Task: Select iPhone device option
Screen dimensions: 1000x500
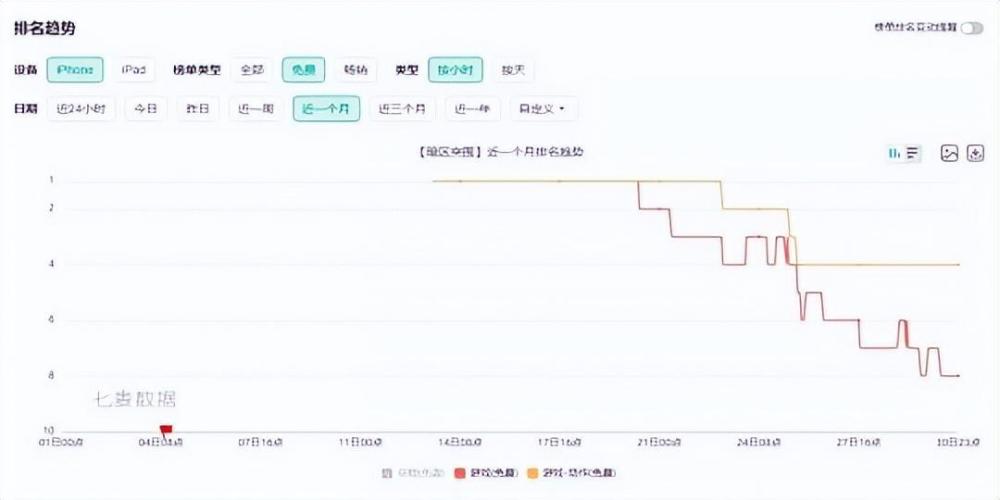Action: click(x=73, y=70)
